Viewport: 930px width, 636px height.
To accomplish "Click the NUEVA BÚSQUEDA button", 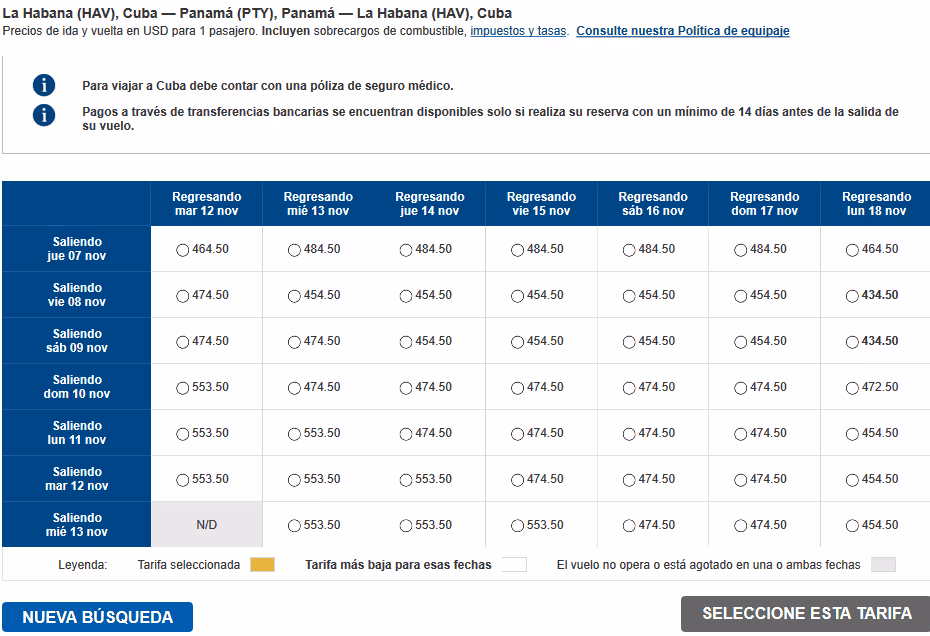I will tap(97, 617).
